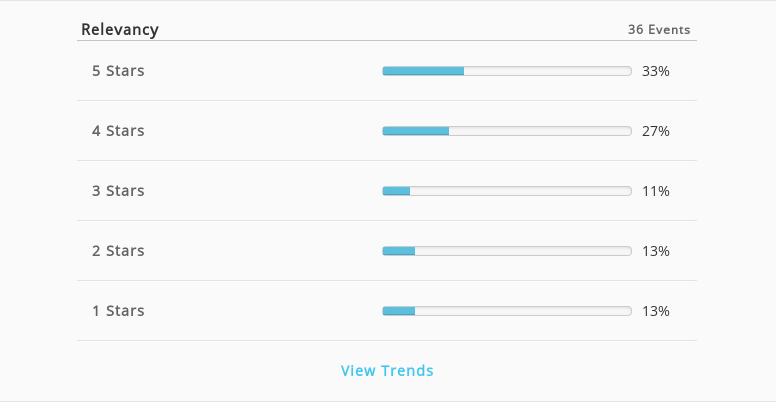The height and width of the screenshot is (402, 776).
Task: Click the 2 Stars row label
Action: pyautogui.click(x=118, y=251)
